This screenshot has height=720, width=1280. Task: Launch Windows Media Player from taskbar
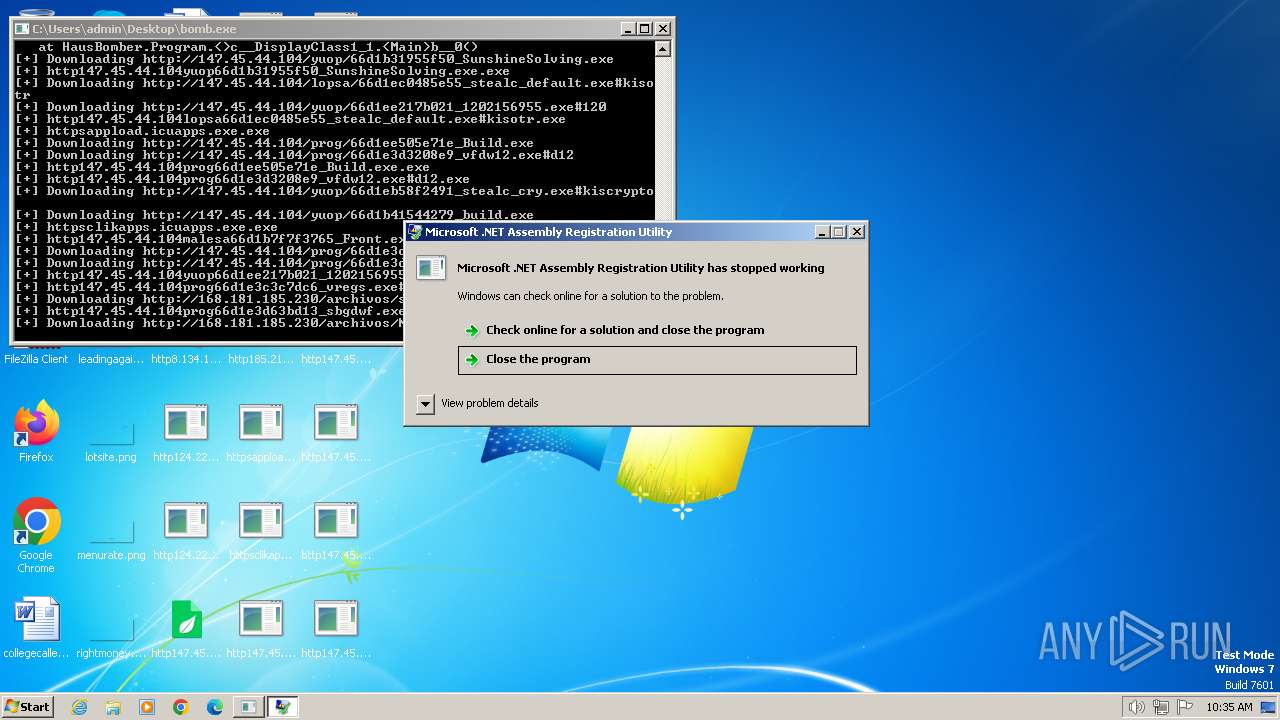(x=147, y=707)
